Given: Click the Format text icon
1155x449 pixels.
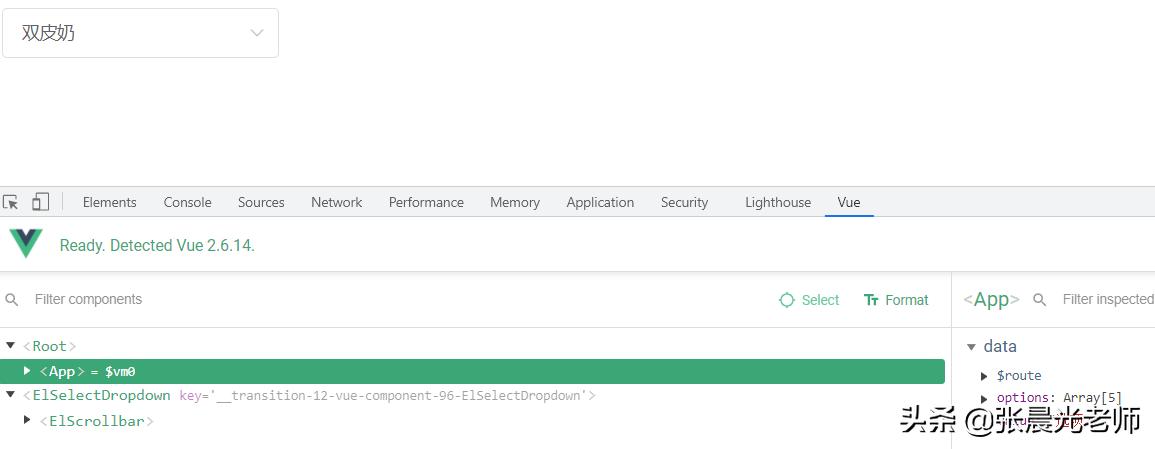Looking at the screenshot, I should point(871,300).
